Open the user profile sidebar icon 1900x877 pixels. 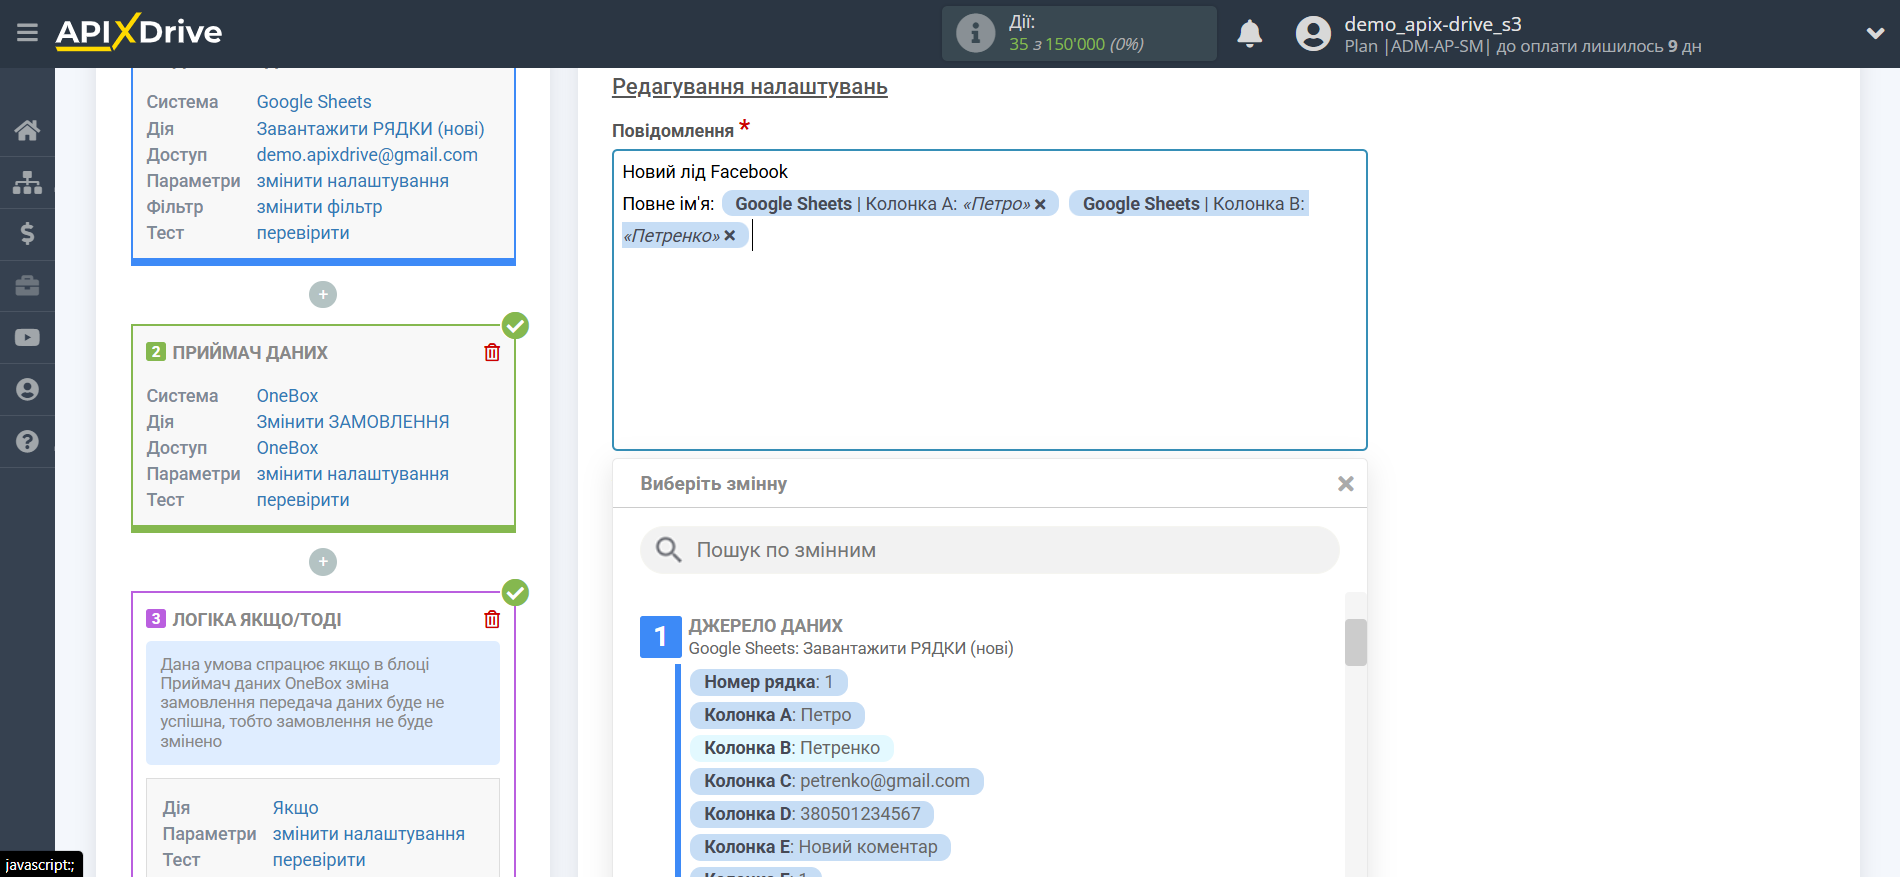click(27, 390)
